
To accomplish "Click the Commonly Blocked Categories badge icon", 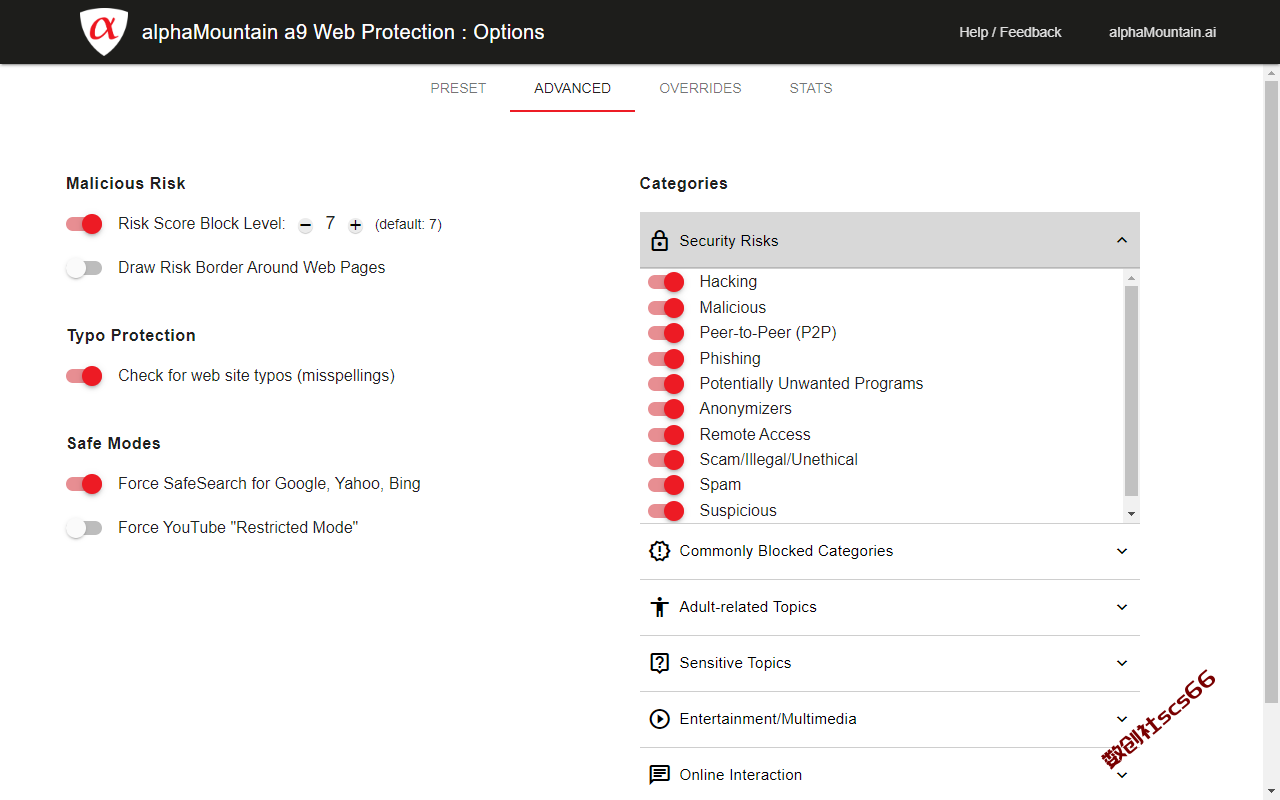I will [659, 551].
